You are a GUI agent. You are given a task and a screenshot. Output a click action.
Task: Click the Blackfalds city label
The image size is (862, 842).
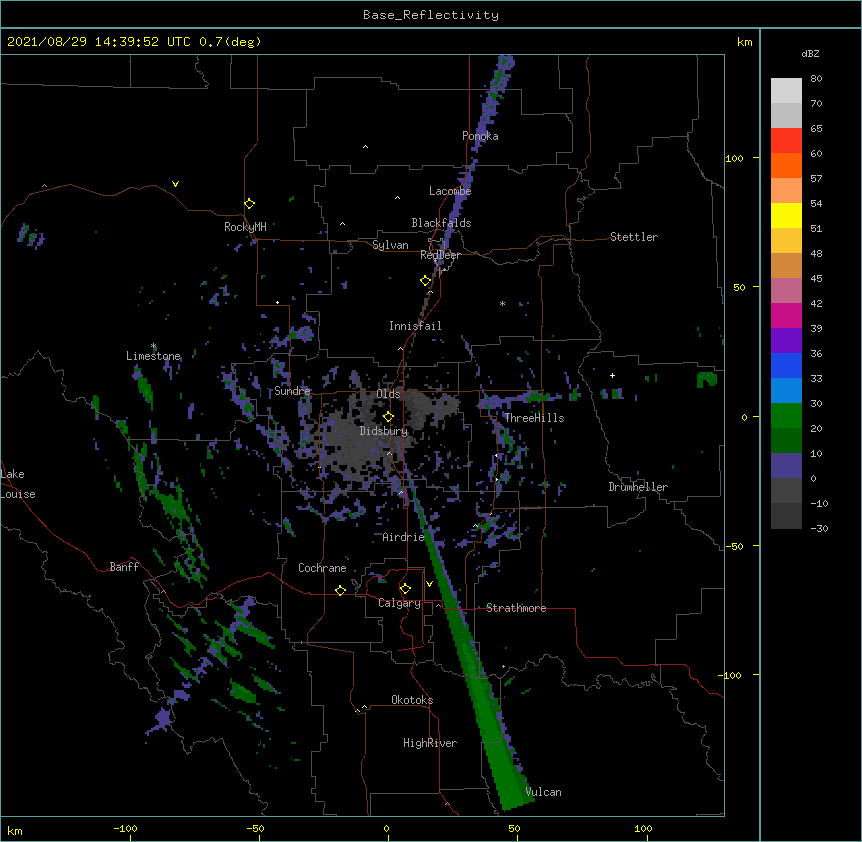click(441, 223)
